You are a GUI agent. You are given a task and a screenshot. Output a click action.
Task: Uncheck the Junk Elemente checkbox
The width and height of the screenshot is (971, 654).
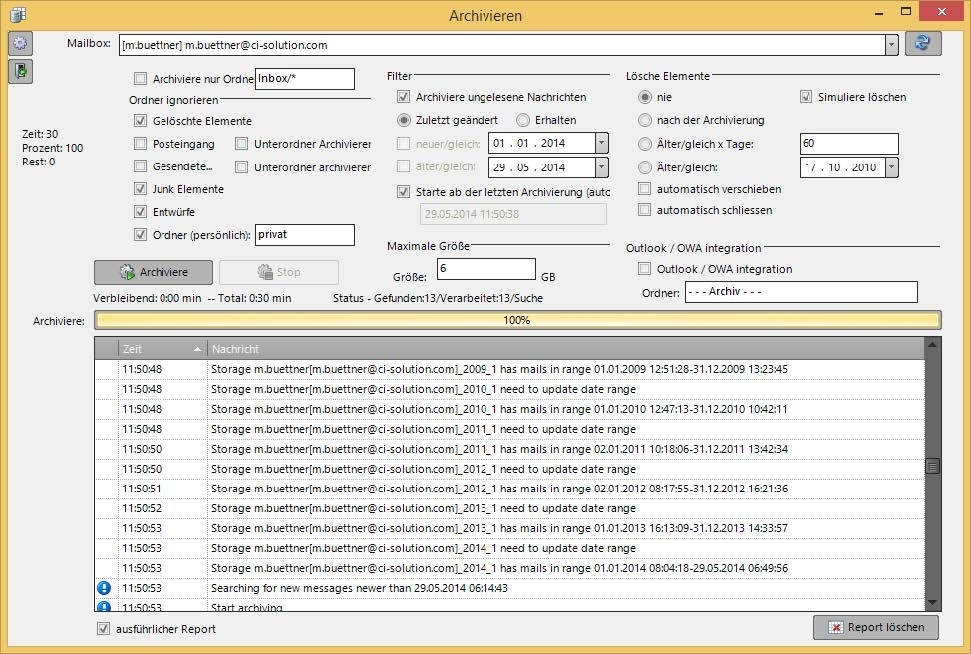[141, 189]
